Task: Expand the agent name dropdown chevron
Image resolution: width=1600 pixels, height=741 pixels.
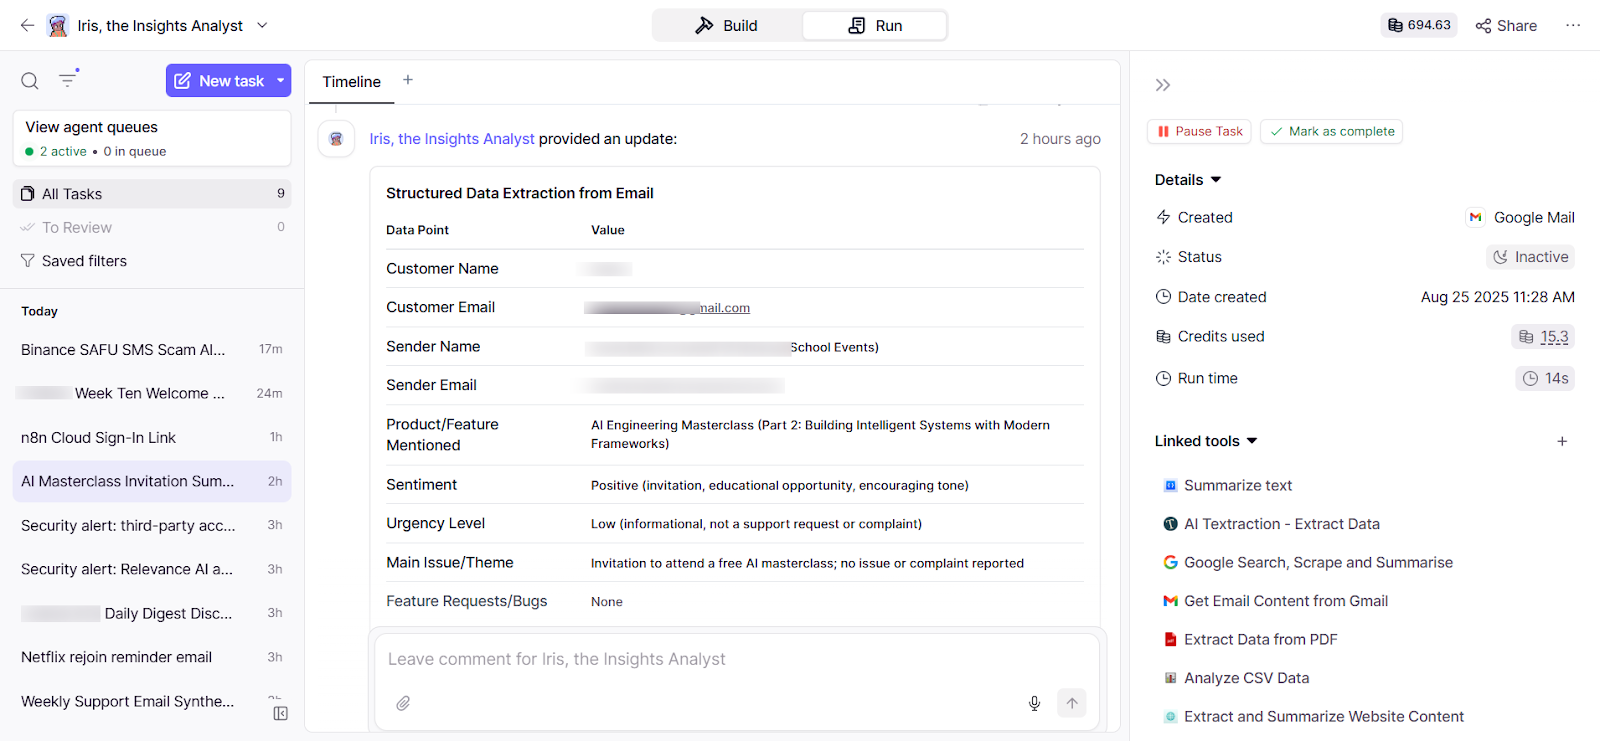Action: [262, 25]
